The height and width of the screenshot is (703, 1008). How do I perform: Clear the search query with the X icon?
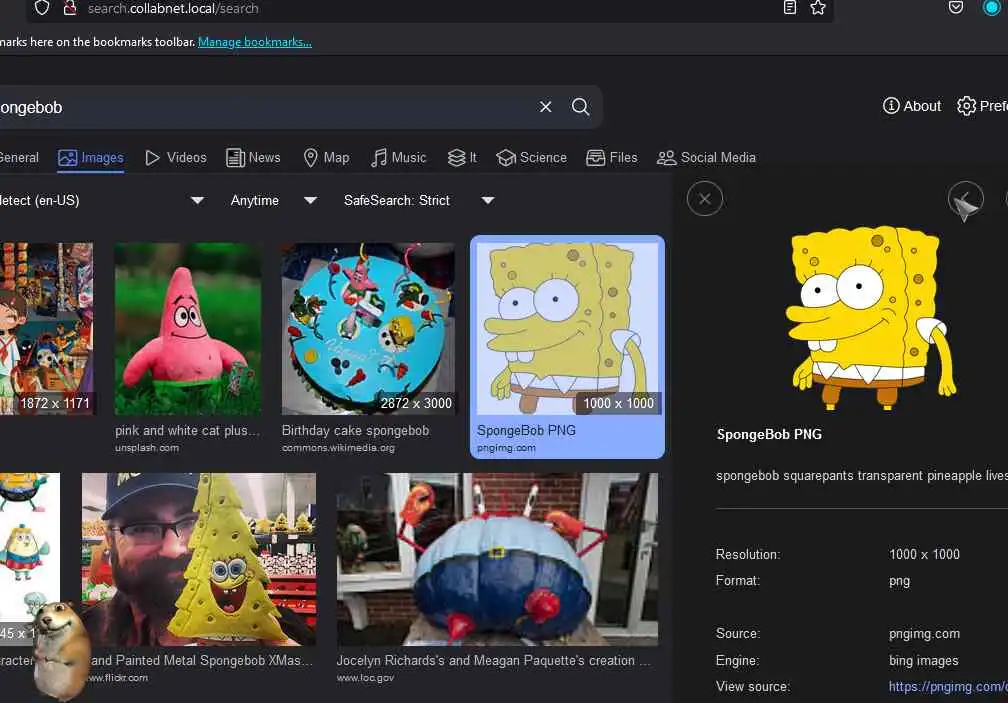[546, 107]
